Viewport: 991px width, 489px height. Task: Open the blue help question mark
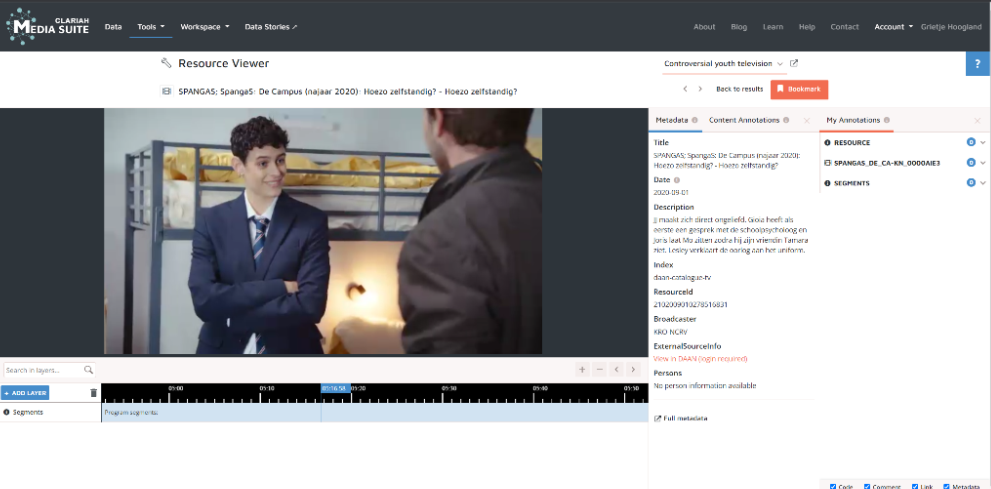tap(977, 63)
